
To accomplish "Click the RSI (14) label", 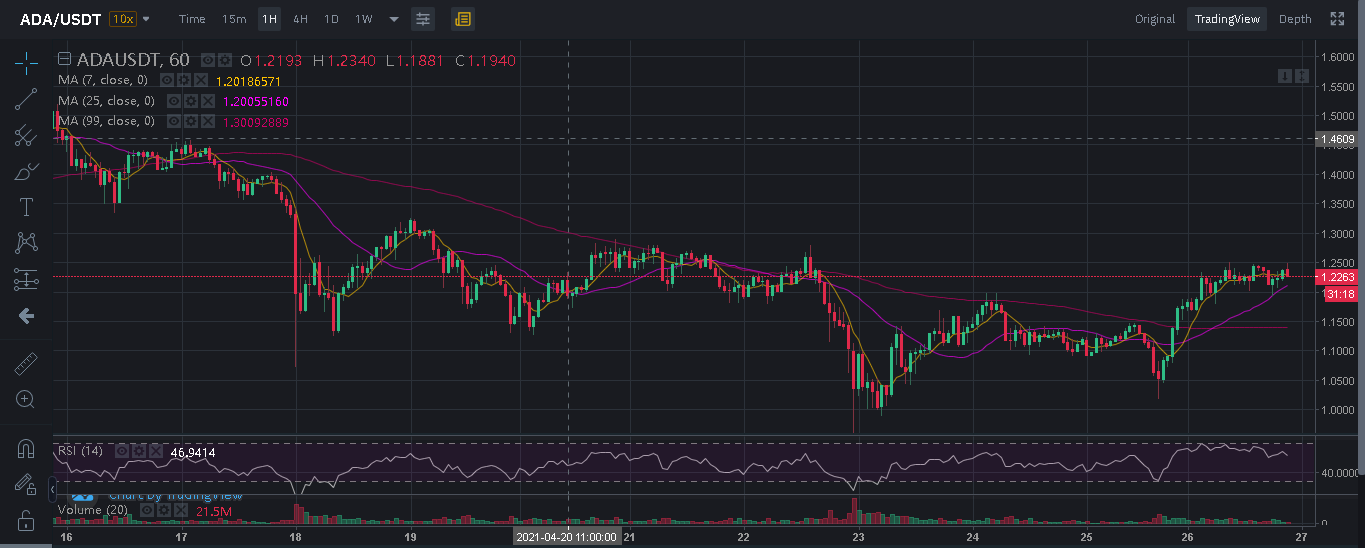I will point(80,451).
